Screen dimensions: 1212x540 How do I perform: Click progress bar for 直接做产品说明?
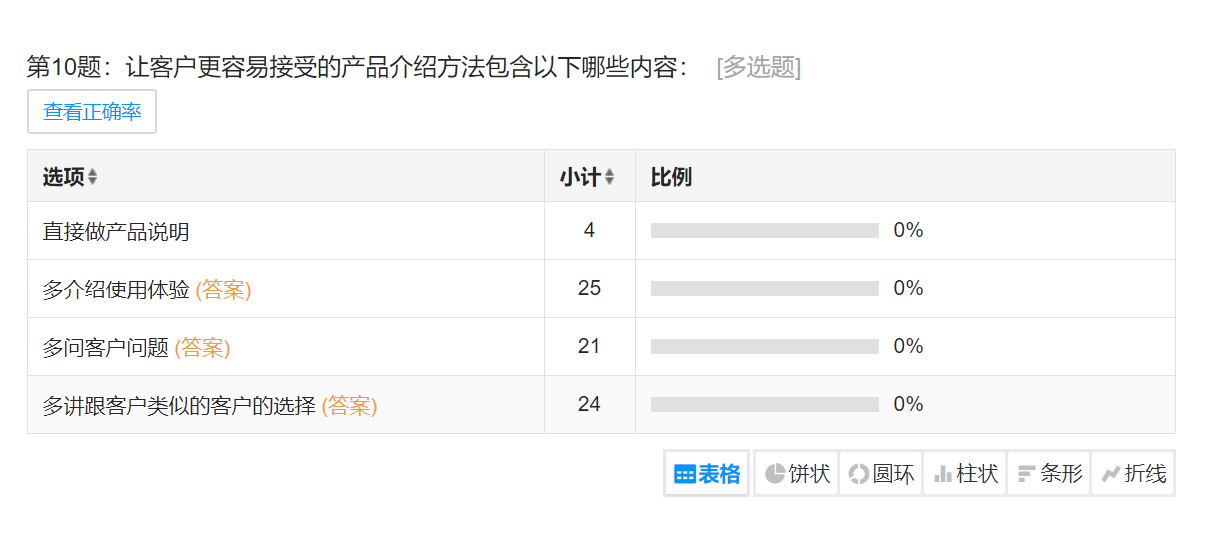point(765,231)
